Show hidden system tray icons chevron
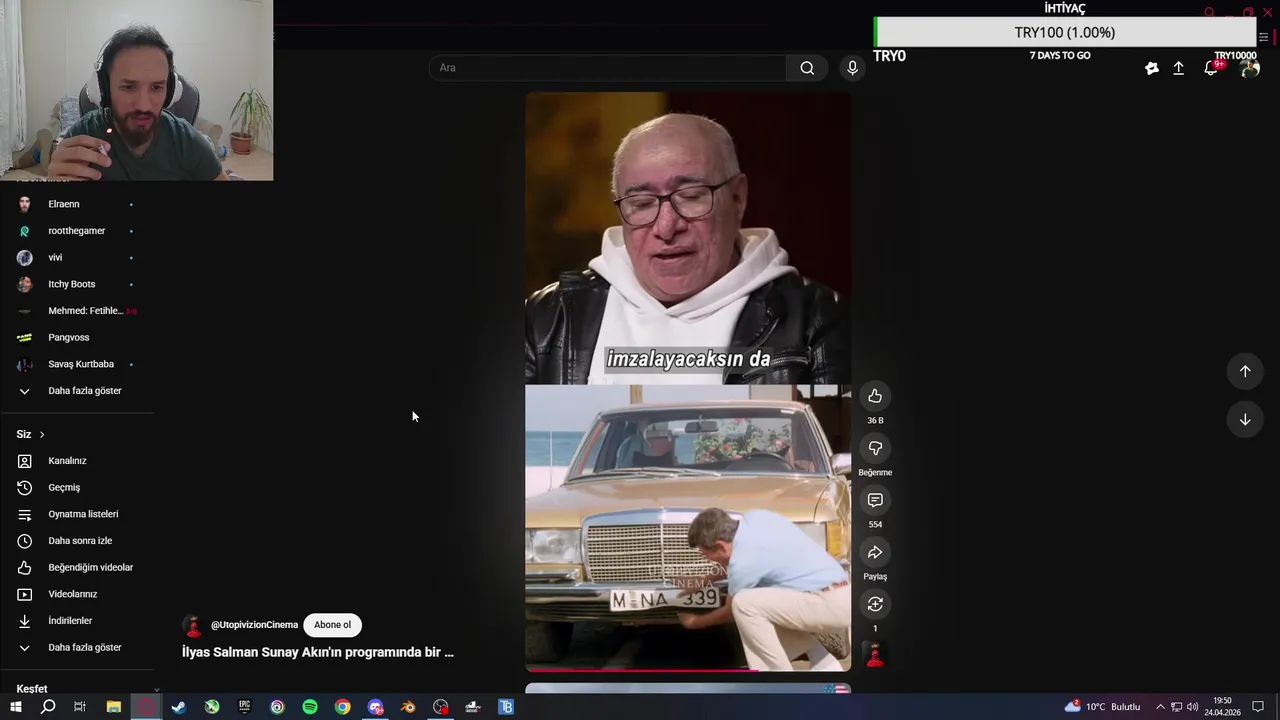1280x720 pixels. 1160,707
